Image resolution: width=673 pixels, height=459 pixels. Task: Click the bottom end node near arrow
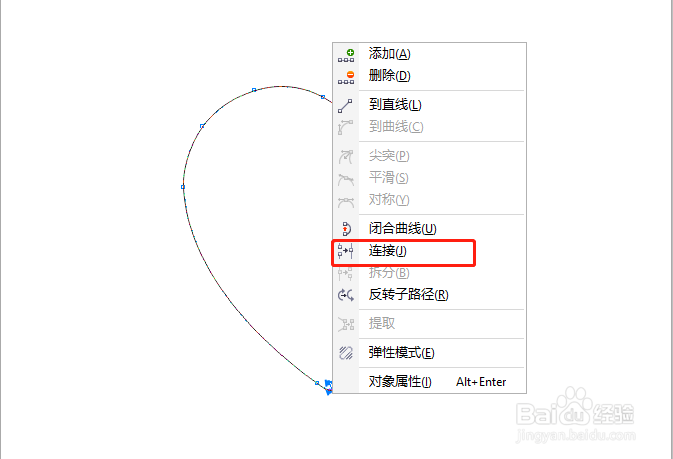(x=317, y=383)
